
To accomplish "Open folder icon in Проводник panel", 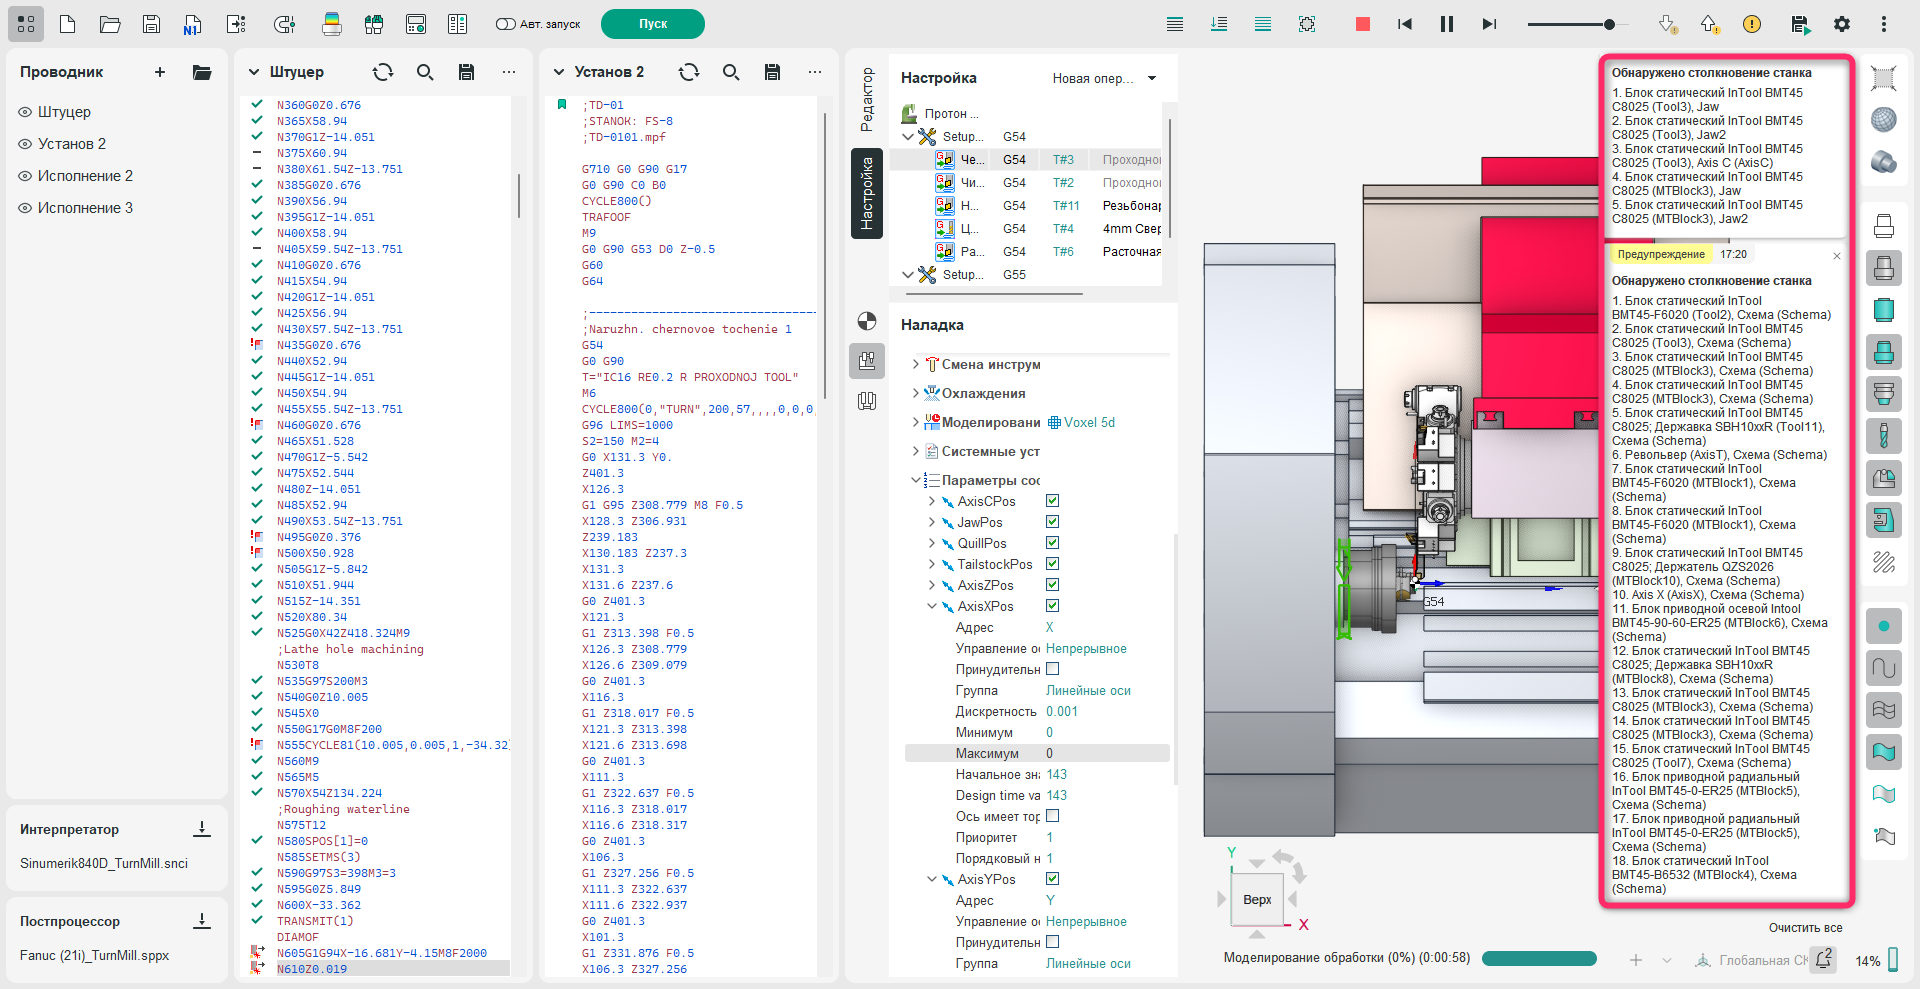I will (202, 72).
